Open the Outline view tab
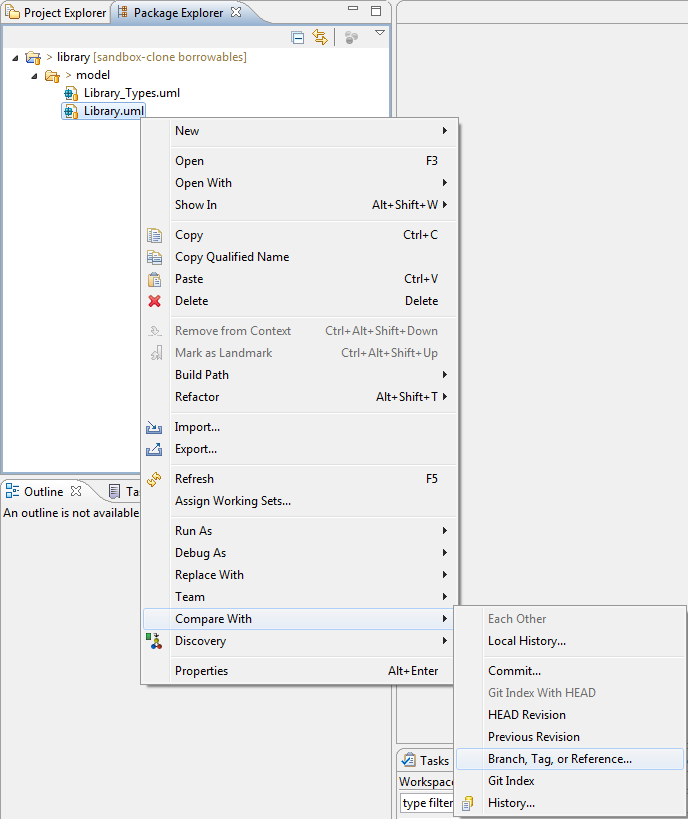 pyautogui.click(x=42, y=491)
